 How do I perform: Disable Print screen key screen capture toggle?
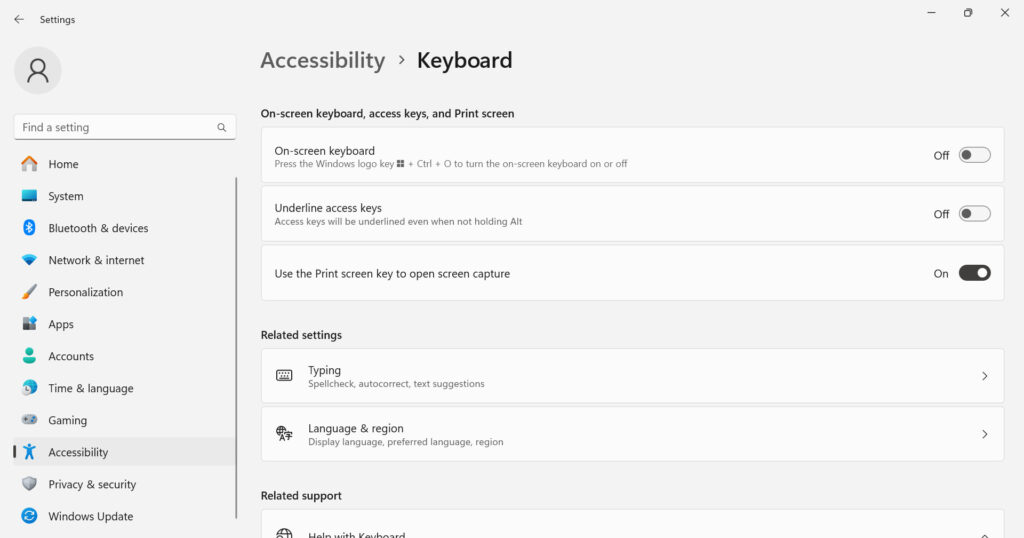pos(974,273)
